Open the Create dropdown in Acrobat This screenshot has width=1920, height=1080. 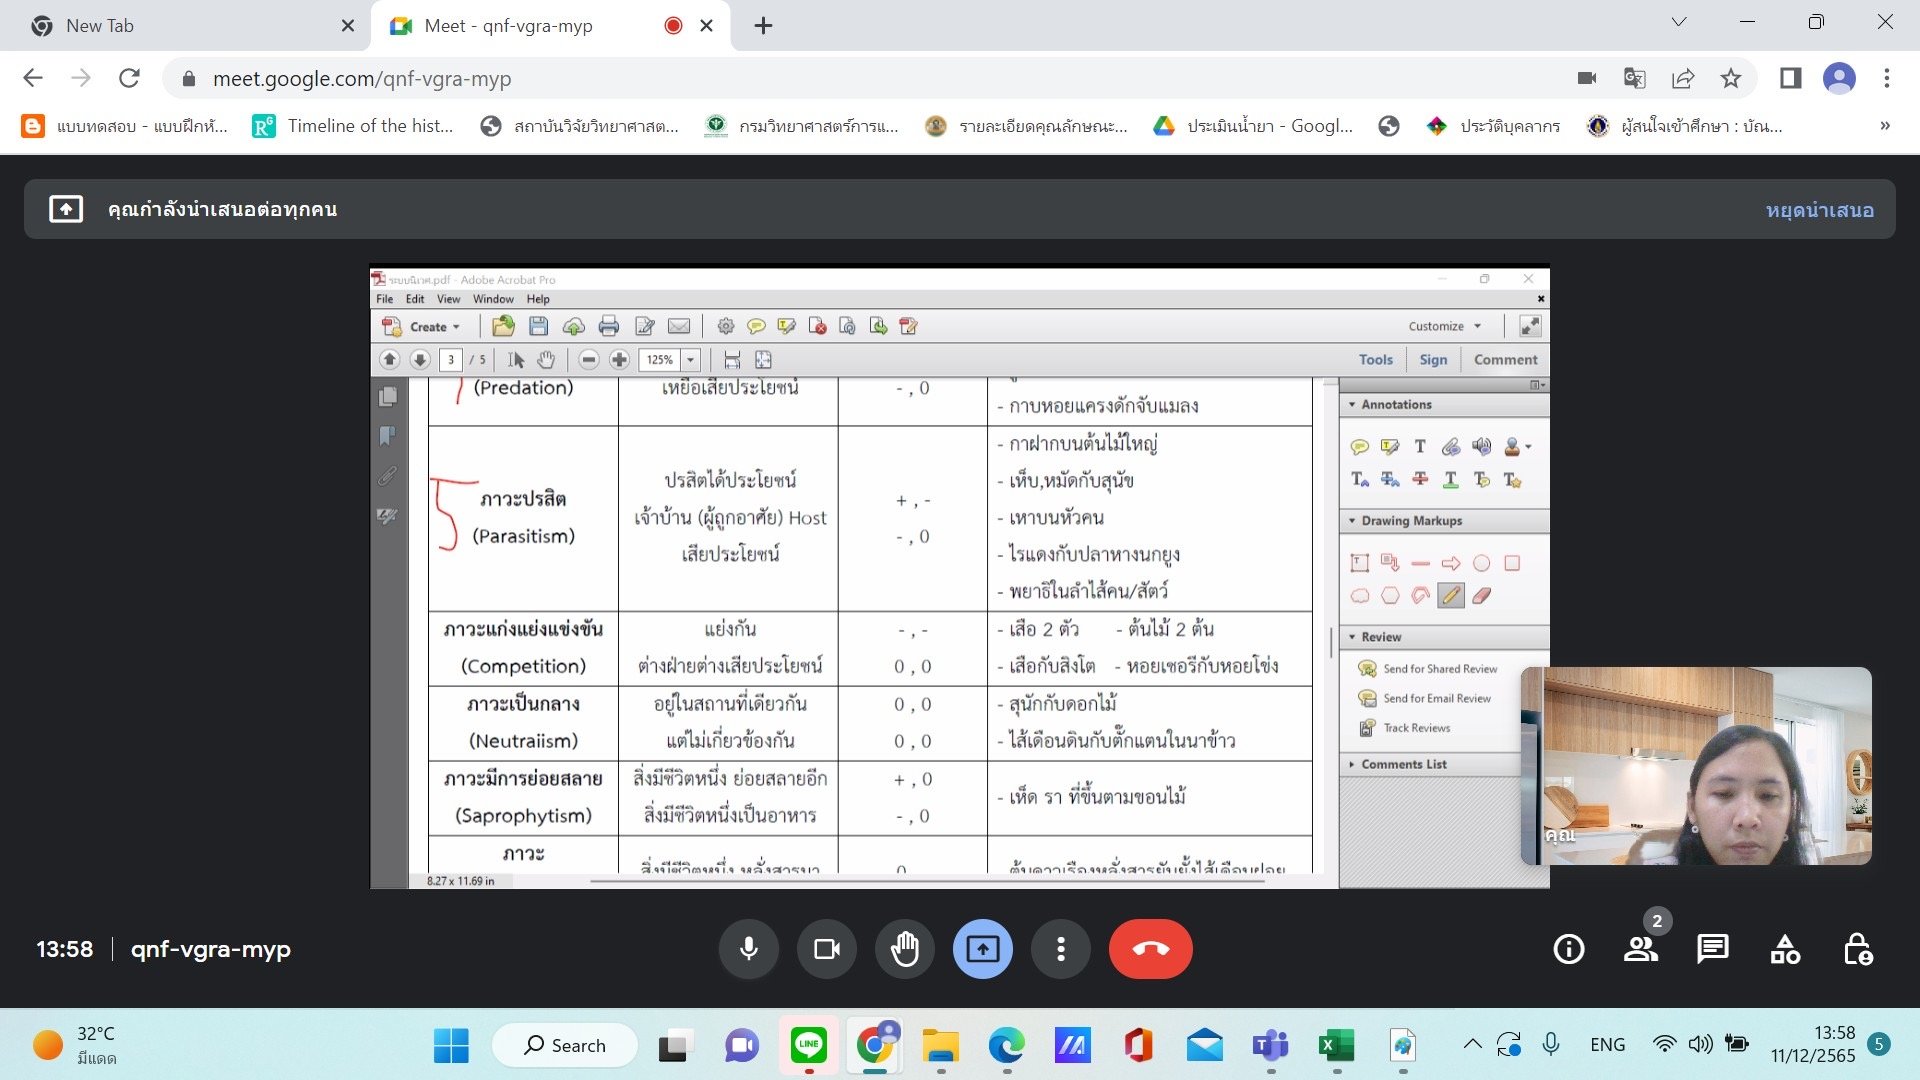(x=422, y=326)
